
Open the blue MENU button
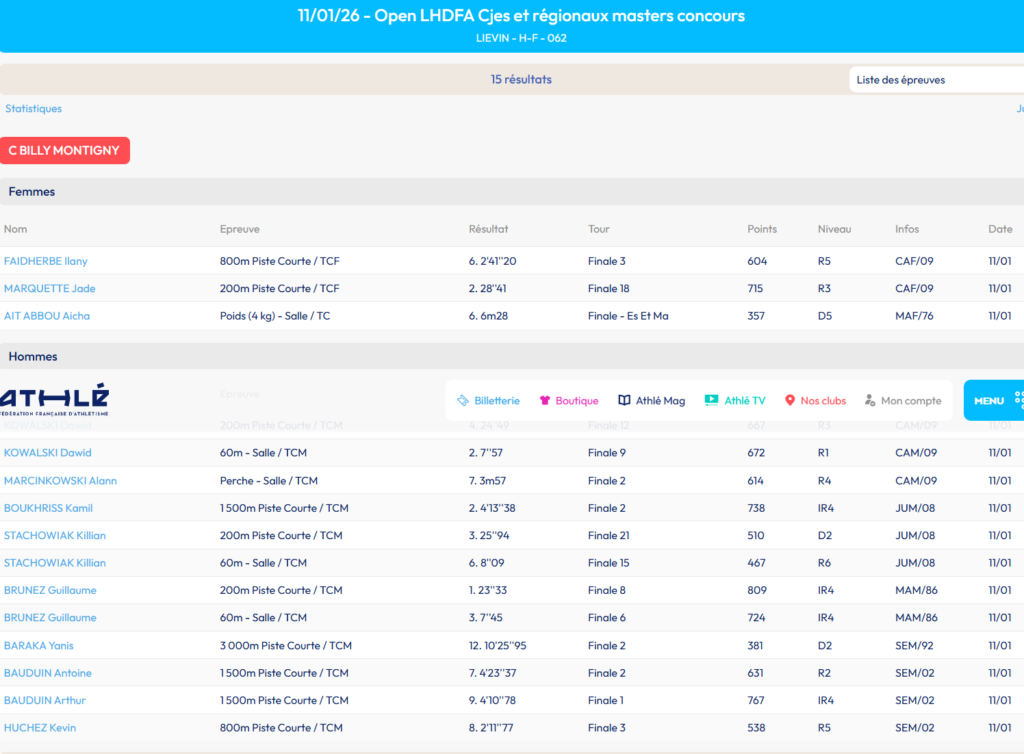(992, 400)
